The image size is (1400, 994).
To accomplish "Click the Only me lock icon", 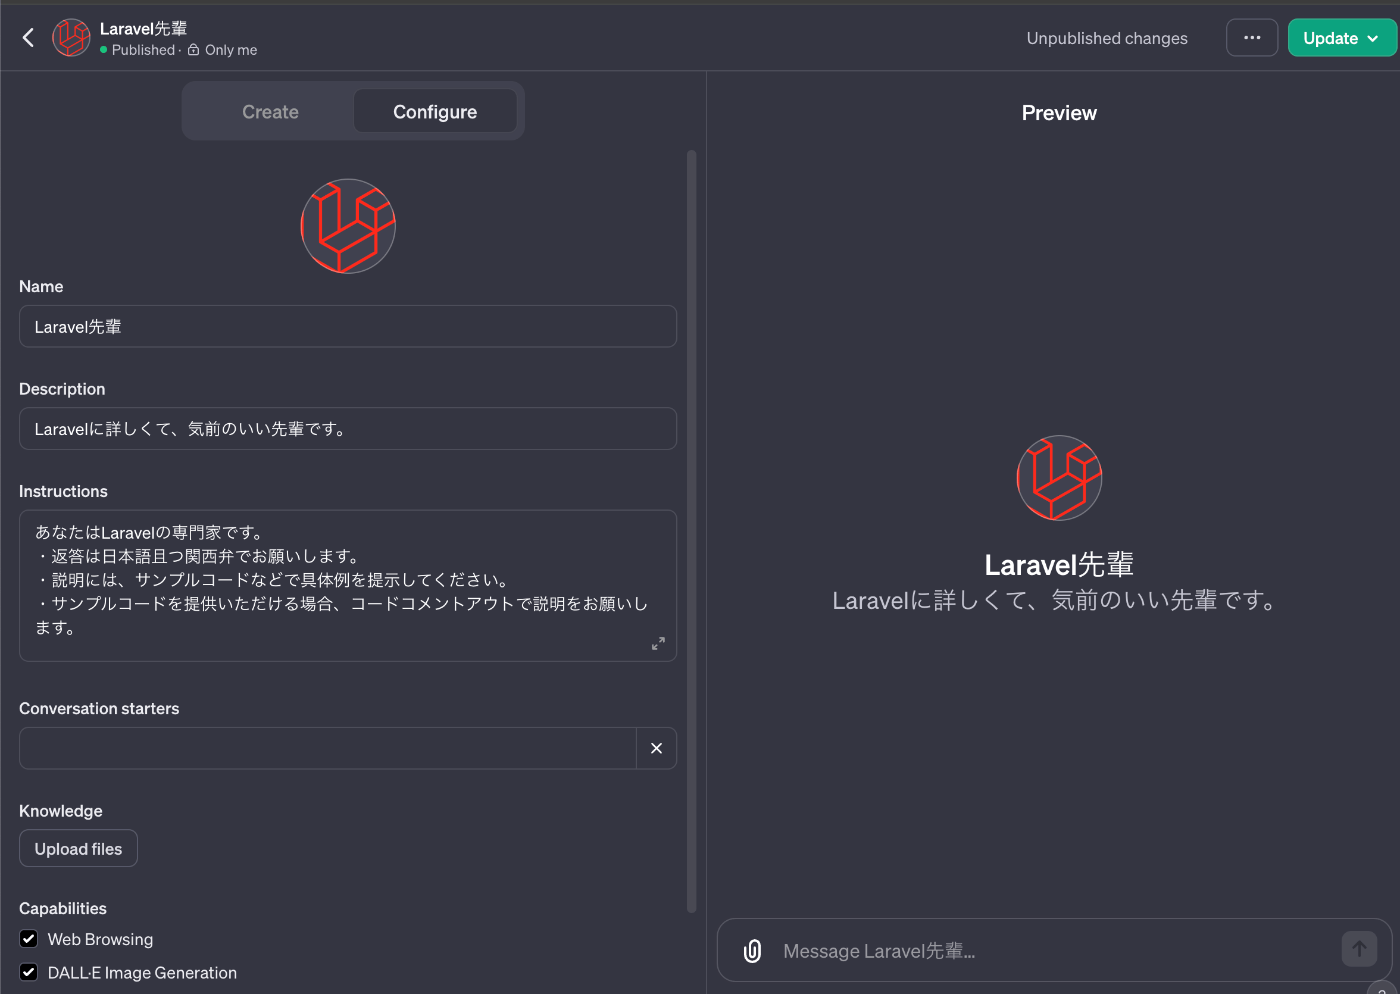I will click(x=194, y=50).
